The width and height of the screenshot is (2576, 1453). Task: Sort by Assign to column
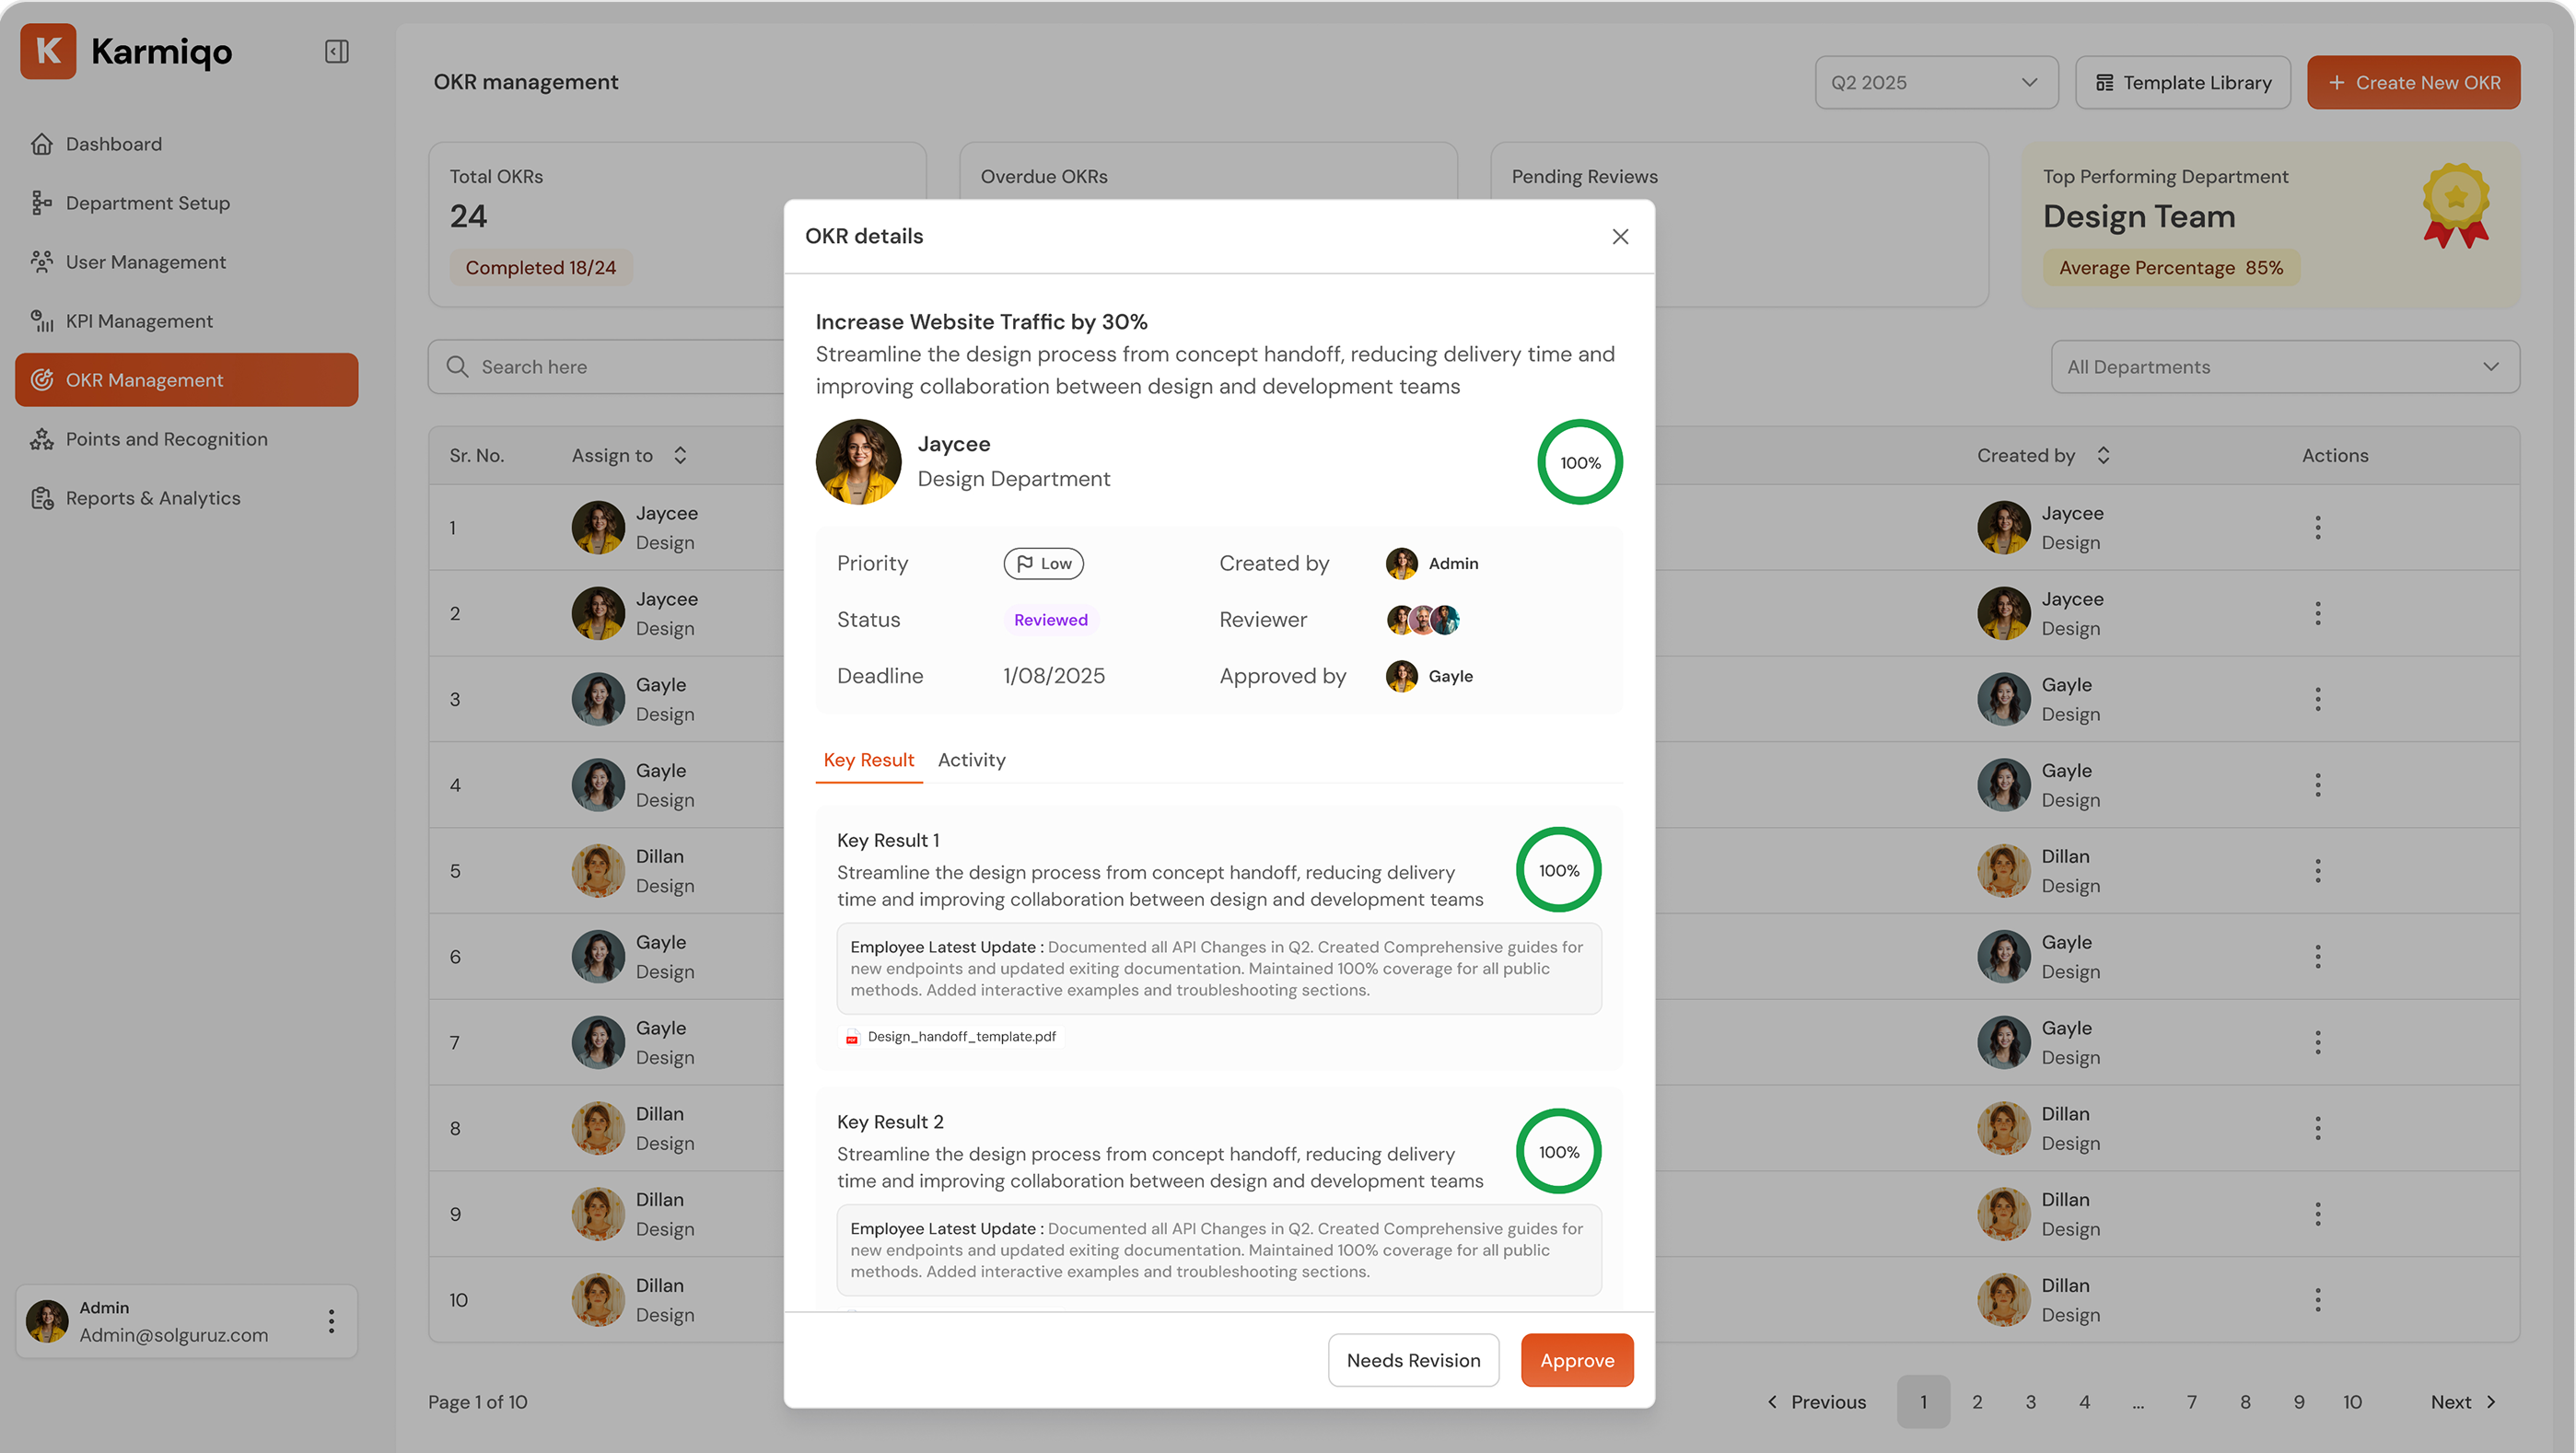pyautogui.click(x=680, y=456)
